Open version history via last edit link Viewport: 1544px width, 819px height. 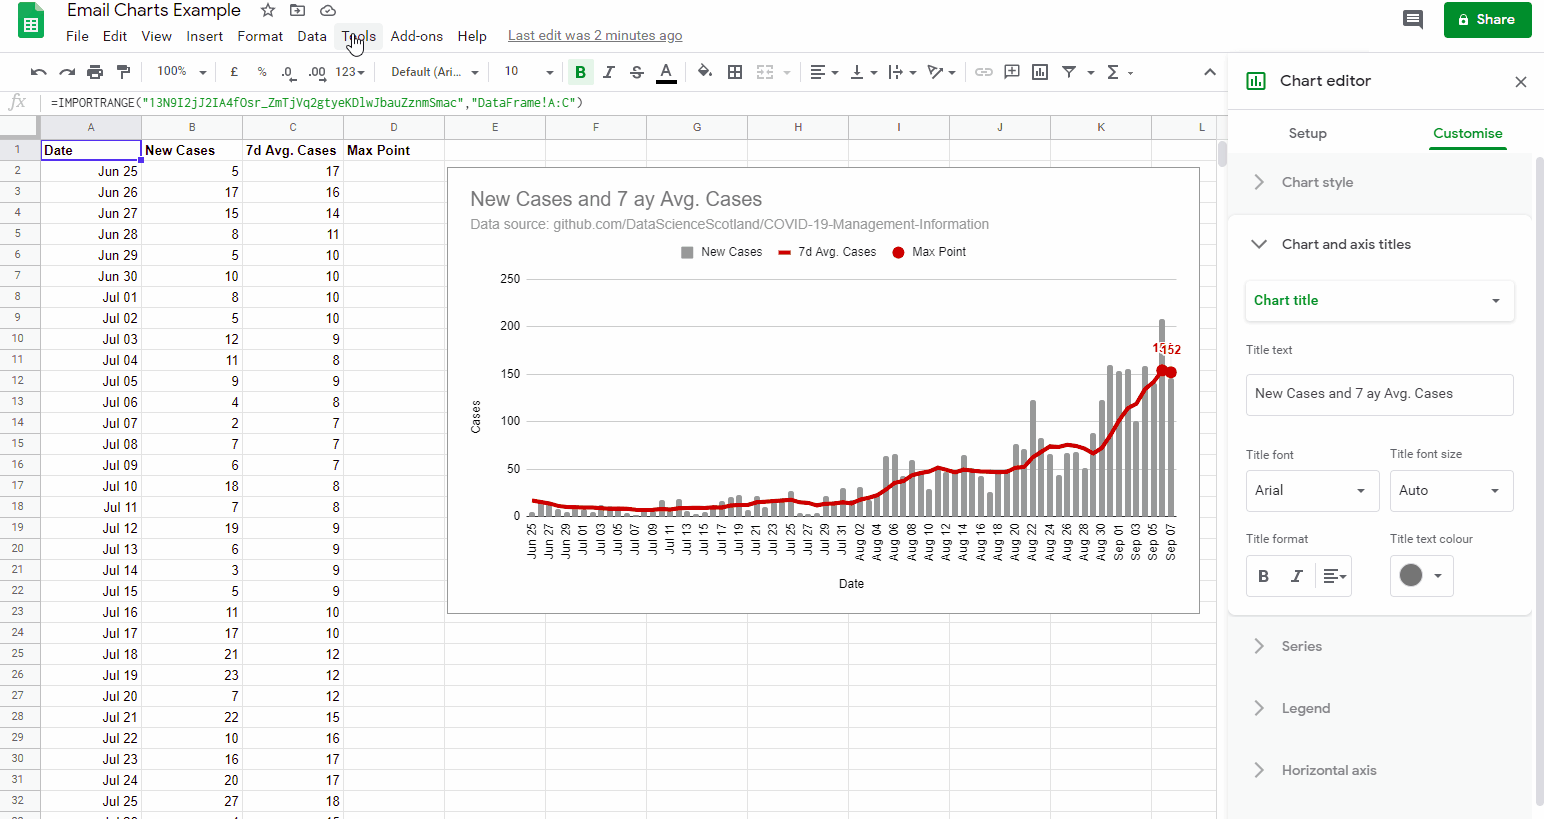[595, 35]
